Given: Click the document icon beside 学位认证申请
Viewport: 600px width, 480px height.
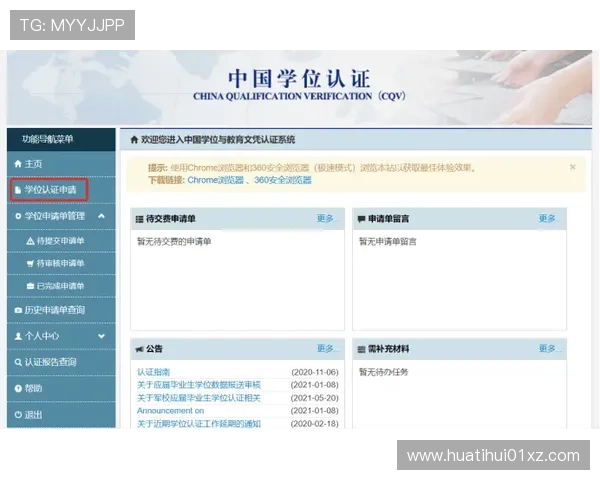Looking at the screenshot, I should point(18,190).
